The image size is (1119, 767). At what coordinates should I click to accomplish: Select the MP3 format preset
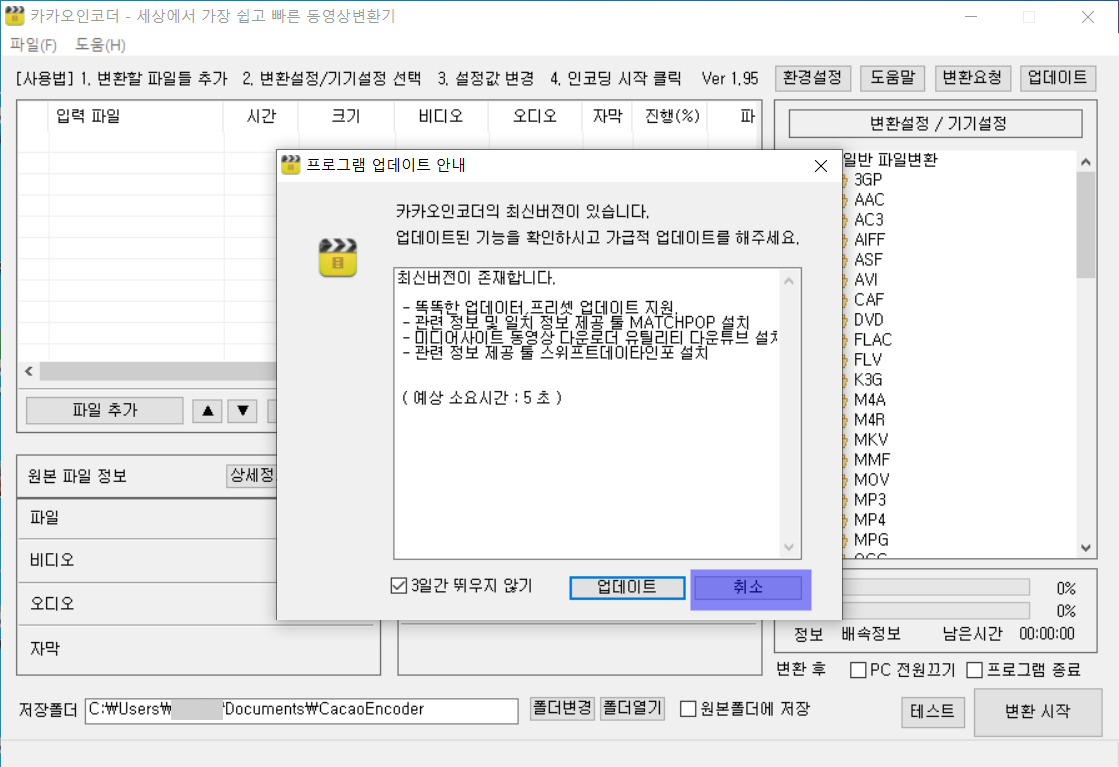click(869, 499)
